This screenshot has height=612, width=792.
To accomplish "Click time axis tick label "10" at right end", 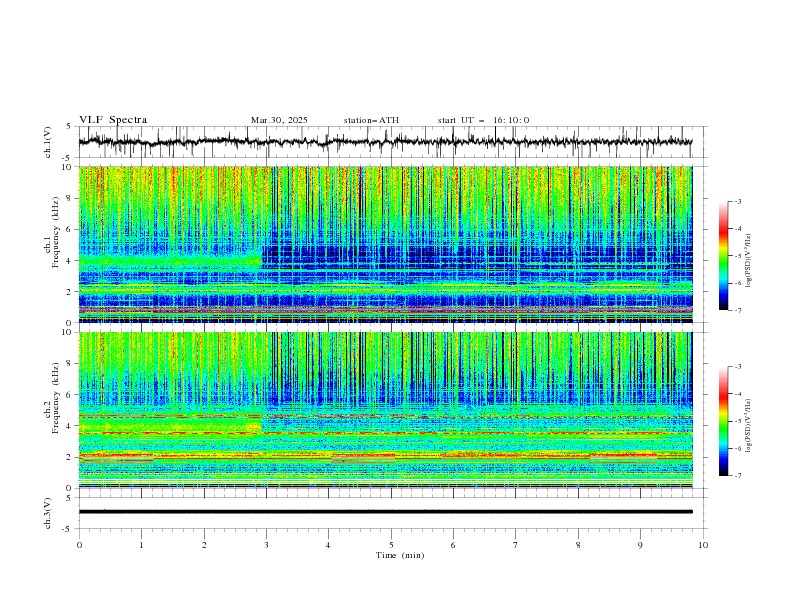I will (x=703, y=545).
